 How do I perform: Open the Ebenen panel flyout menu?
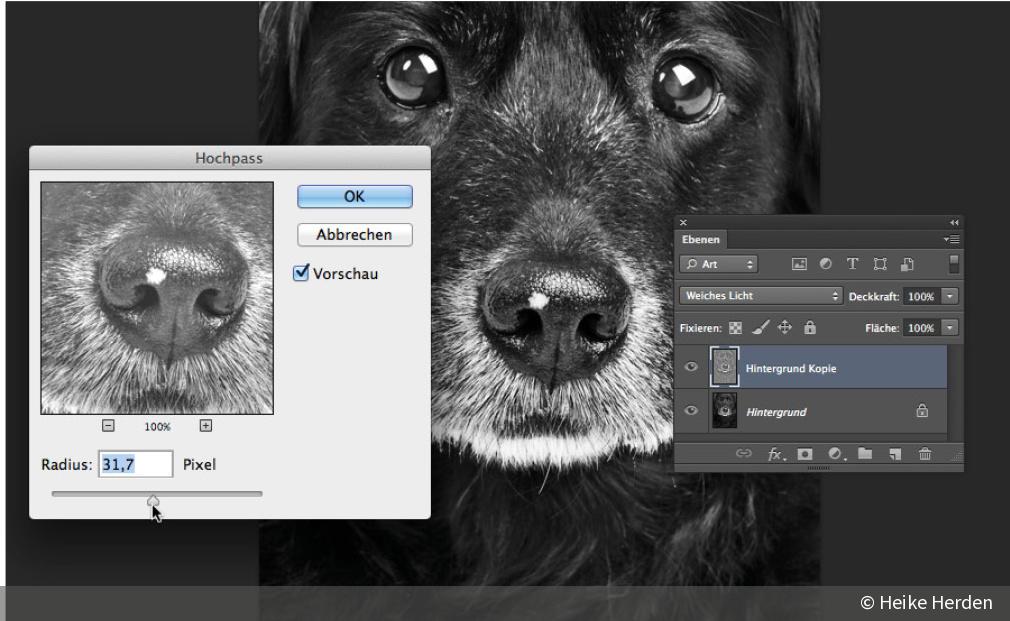[952, 240]
